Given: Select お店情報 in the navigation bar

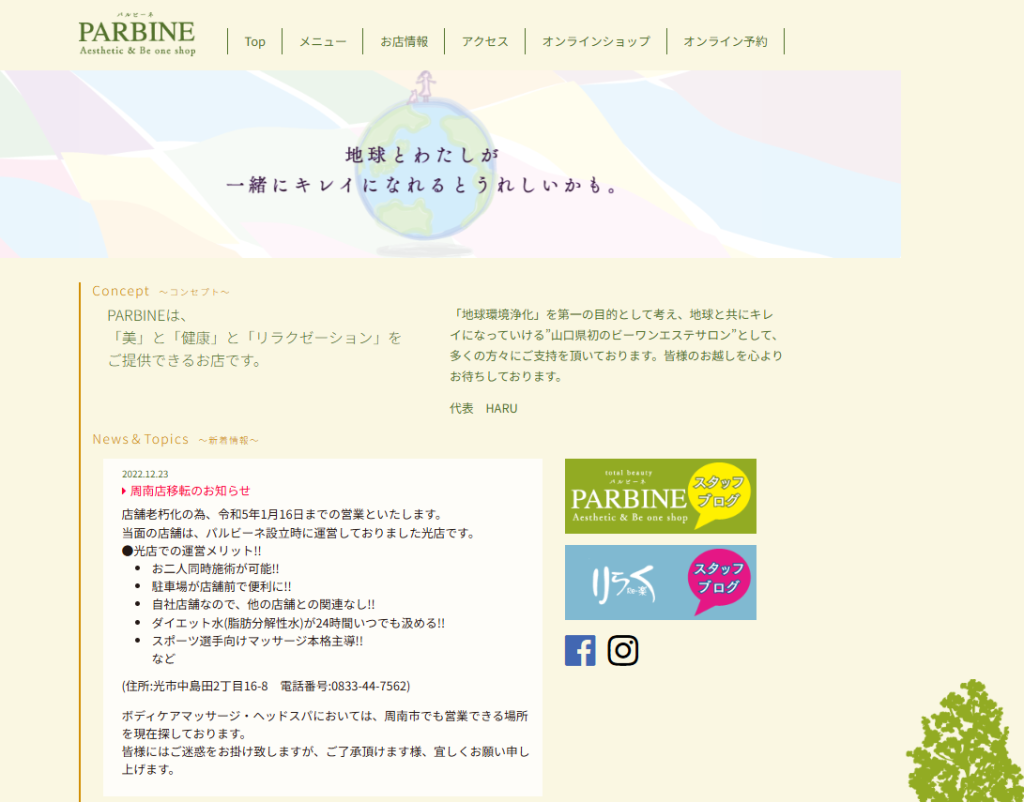Looking at the screenshot, I should pos(404,41).
